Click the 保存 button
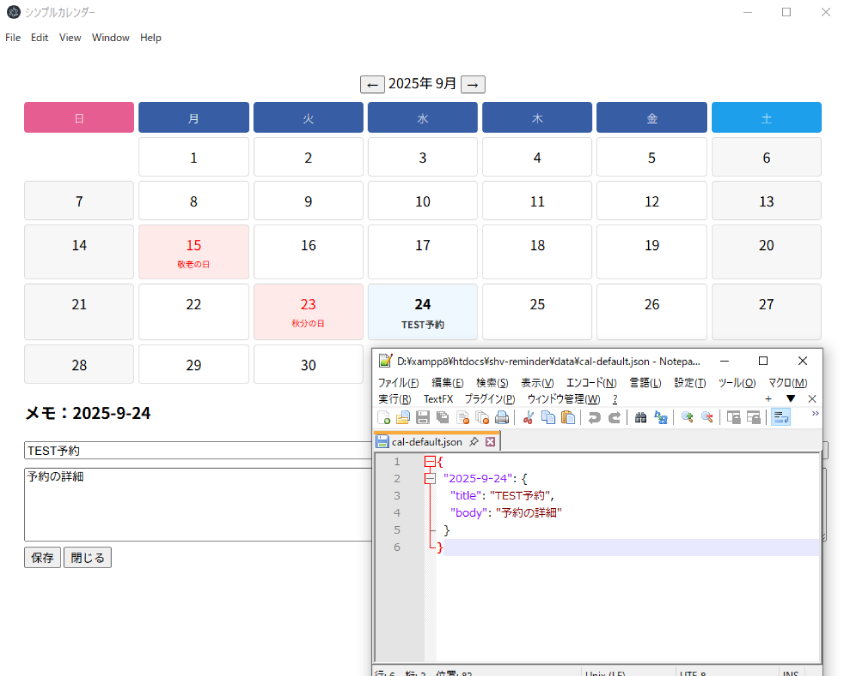 42,558
